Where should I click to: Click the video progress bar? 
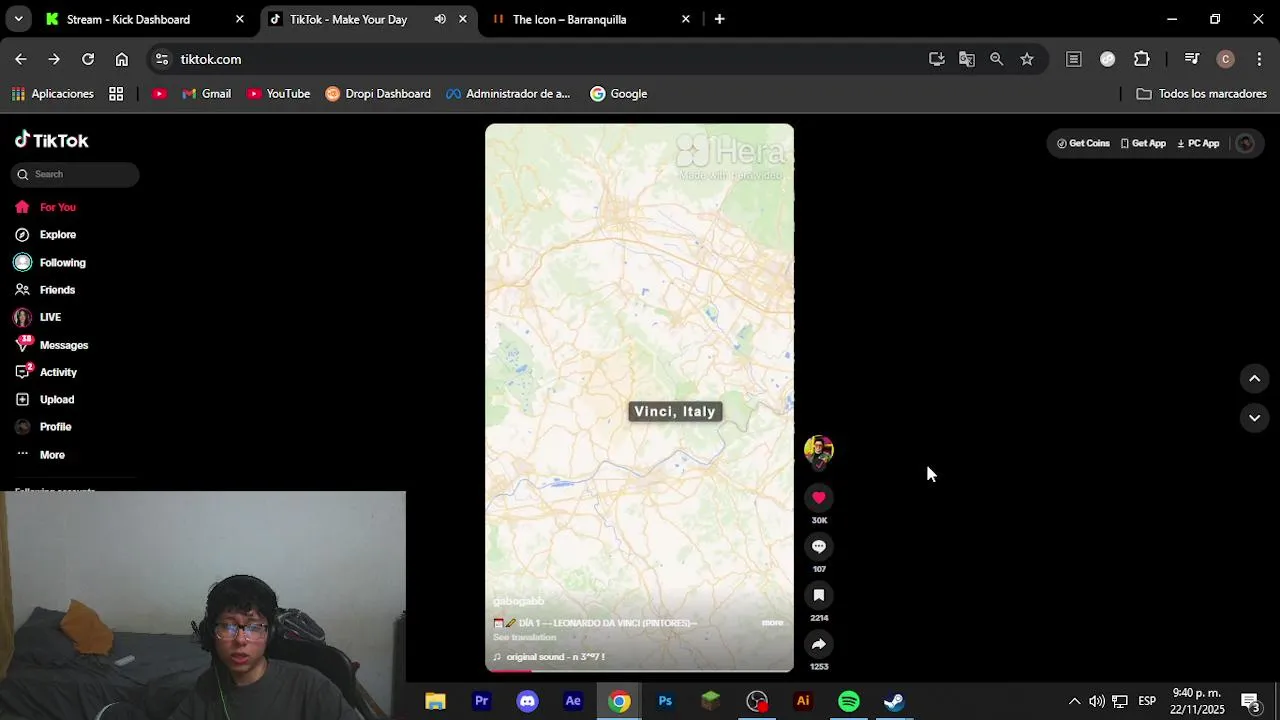pos(639,670)
